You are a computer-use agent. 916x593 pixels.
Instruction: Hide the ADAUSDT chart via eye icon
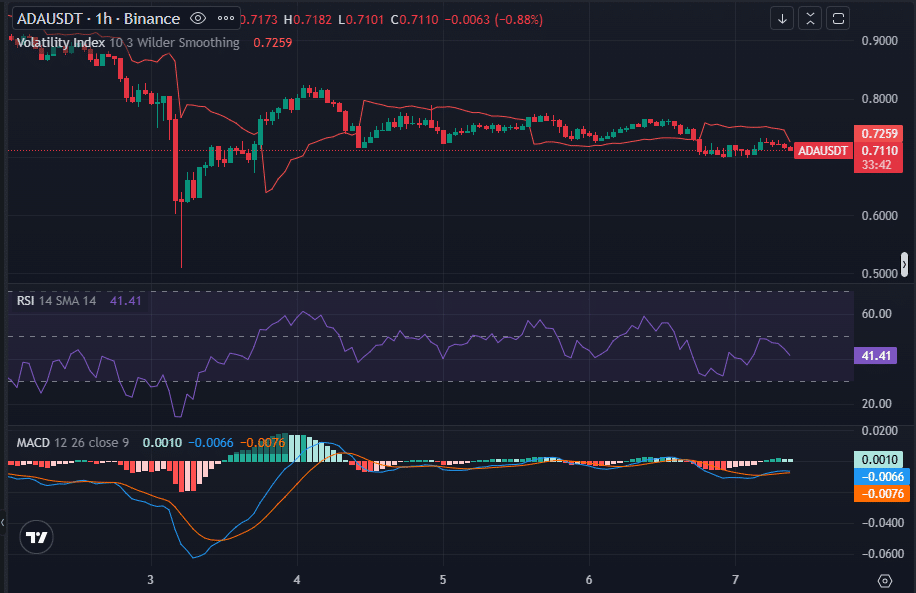pyautogui.click(x=197, y=18)
